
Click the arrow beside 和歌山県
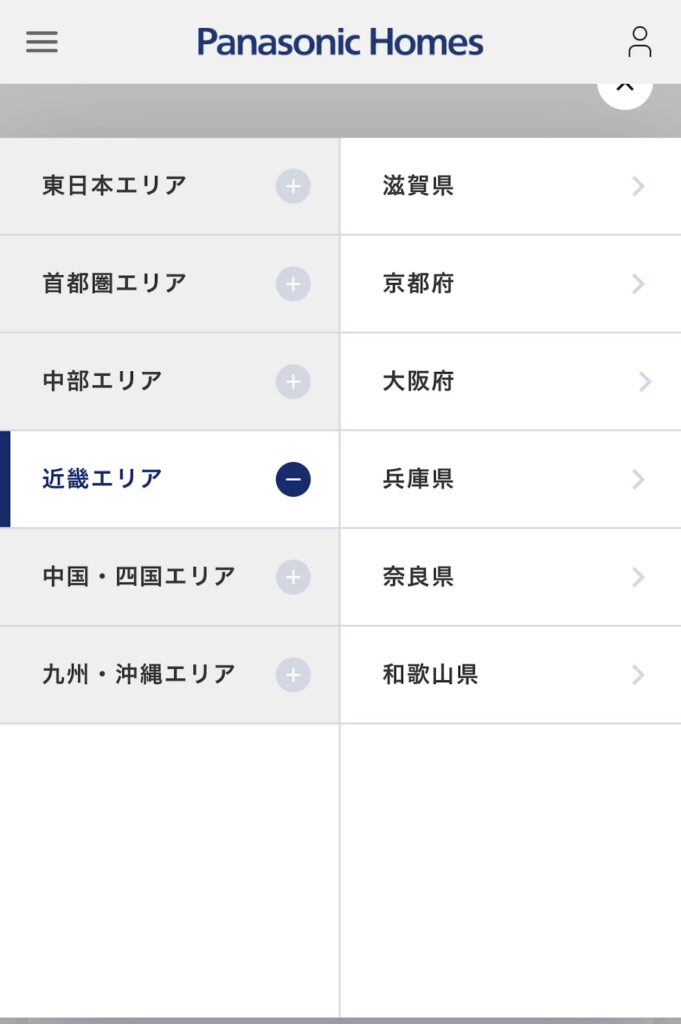point(638,675)
